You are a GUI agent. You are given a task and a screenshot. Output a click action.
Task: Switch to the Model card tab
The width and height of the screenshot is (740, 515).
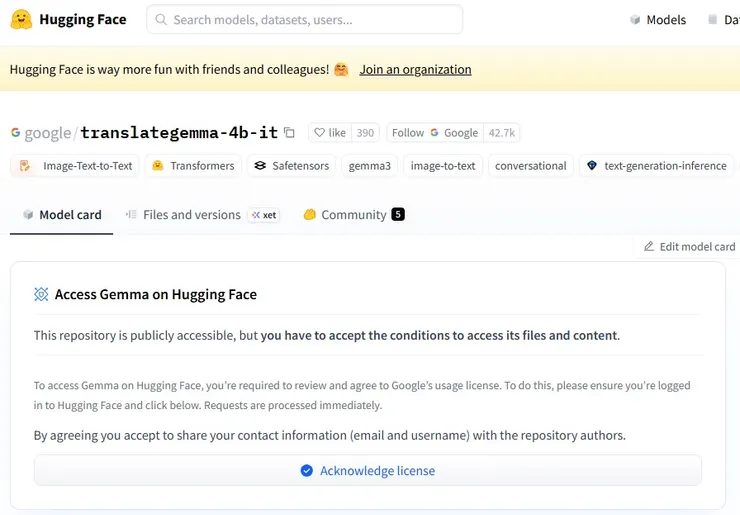61,215
